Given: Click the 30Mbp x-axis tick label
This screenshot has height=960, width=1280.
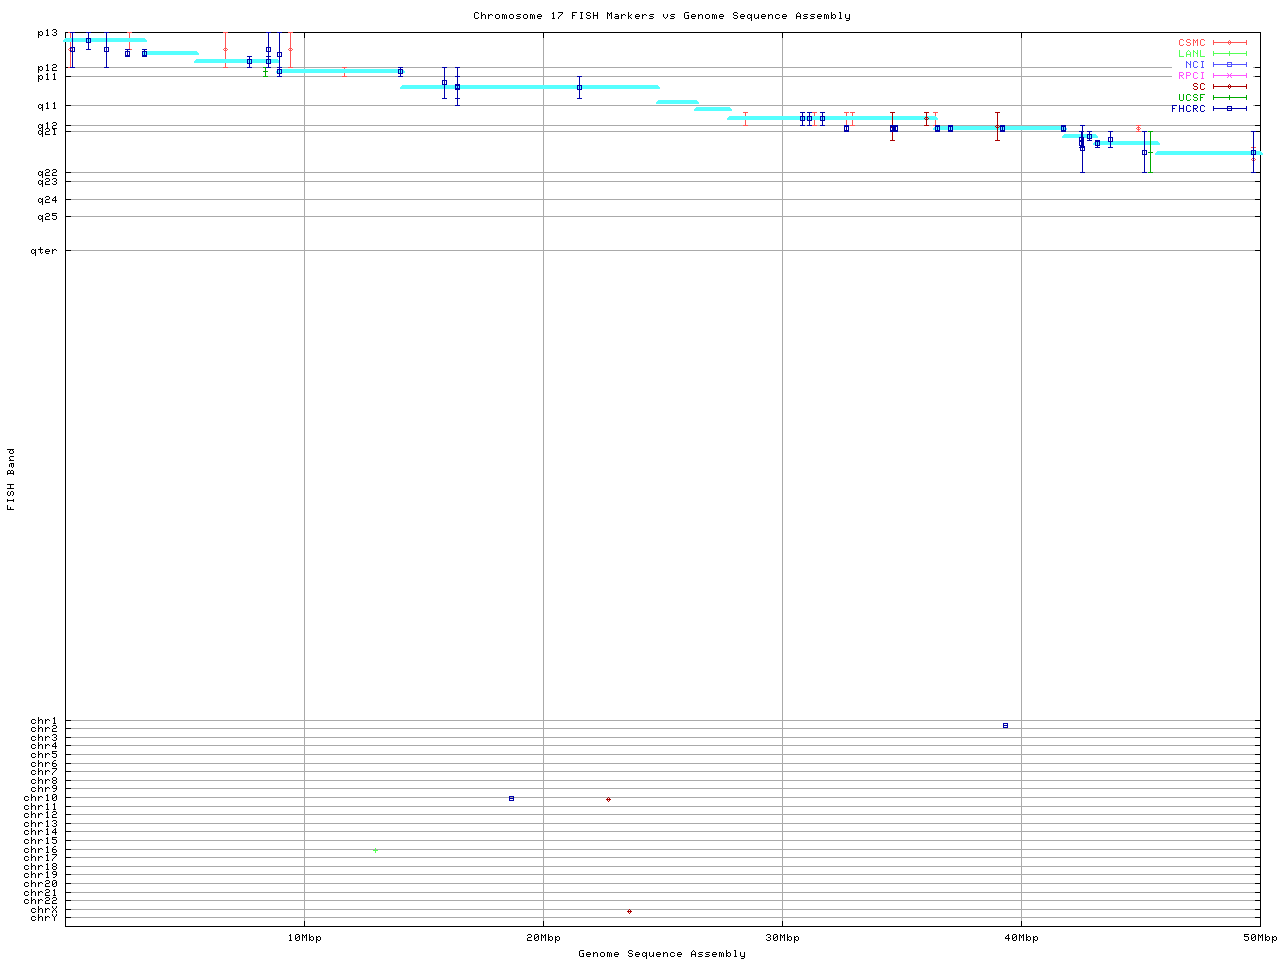Looking at the screenshot, I should (x=782, y=938).
